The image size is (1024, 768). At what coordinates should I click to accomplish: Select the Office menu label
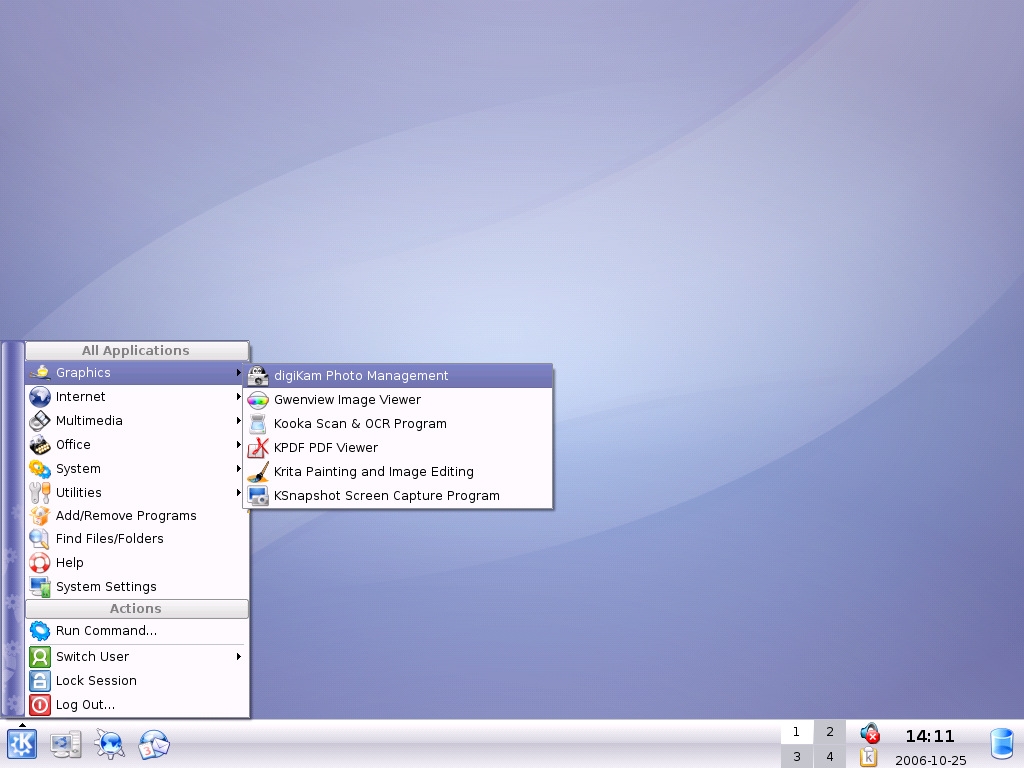point(73,445)
